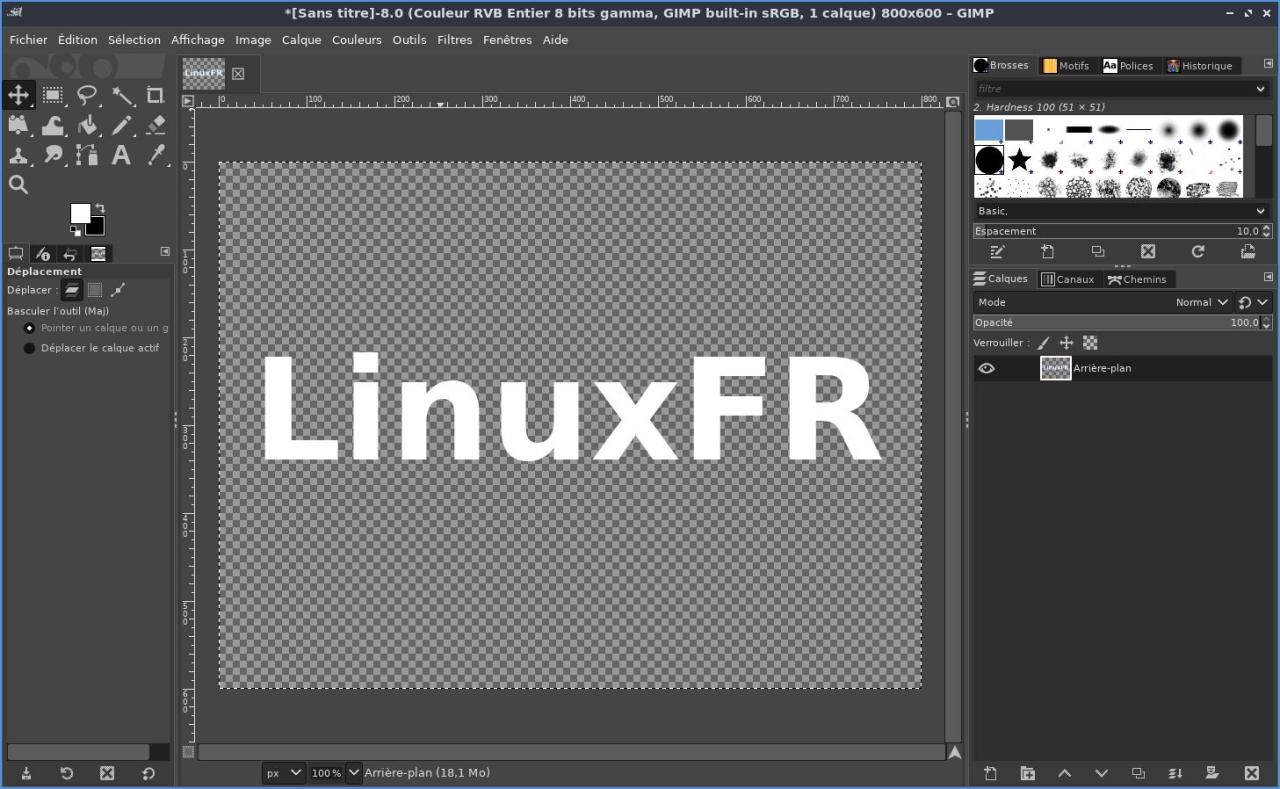Screen dimensions: 1280x789
Task: Delete the selected brush
Action: [1148, 252]
